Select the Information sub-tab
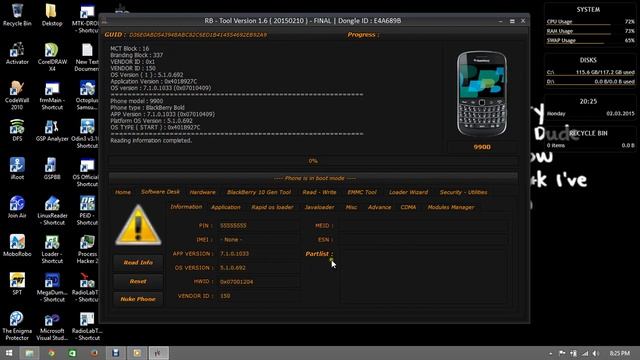 (x=186, y=207)
